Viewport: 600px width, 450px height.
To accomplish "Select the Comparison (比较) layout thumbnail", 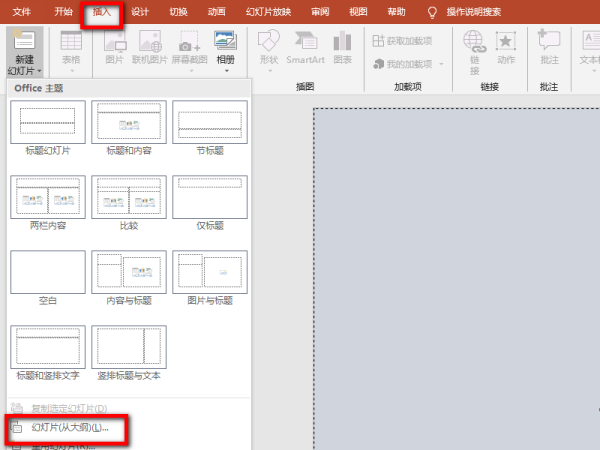I will coord(129,202).
